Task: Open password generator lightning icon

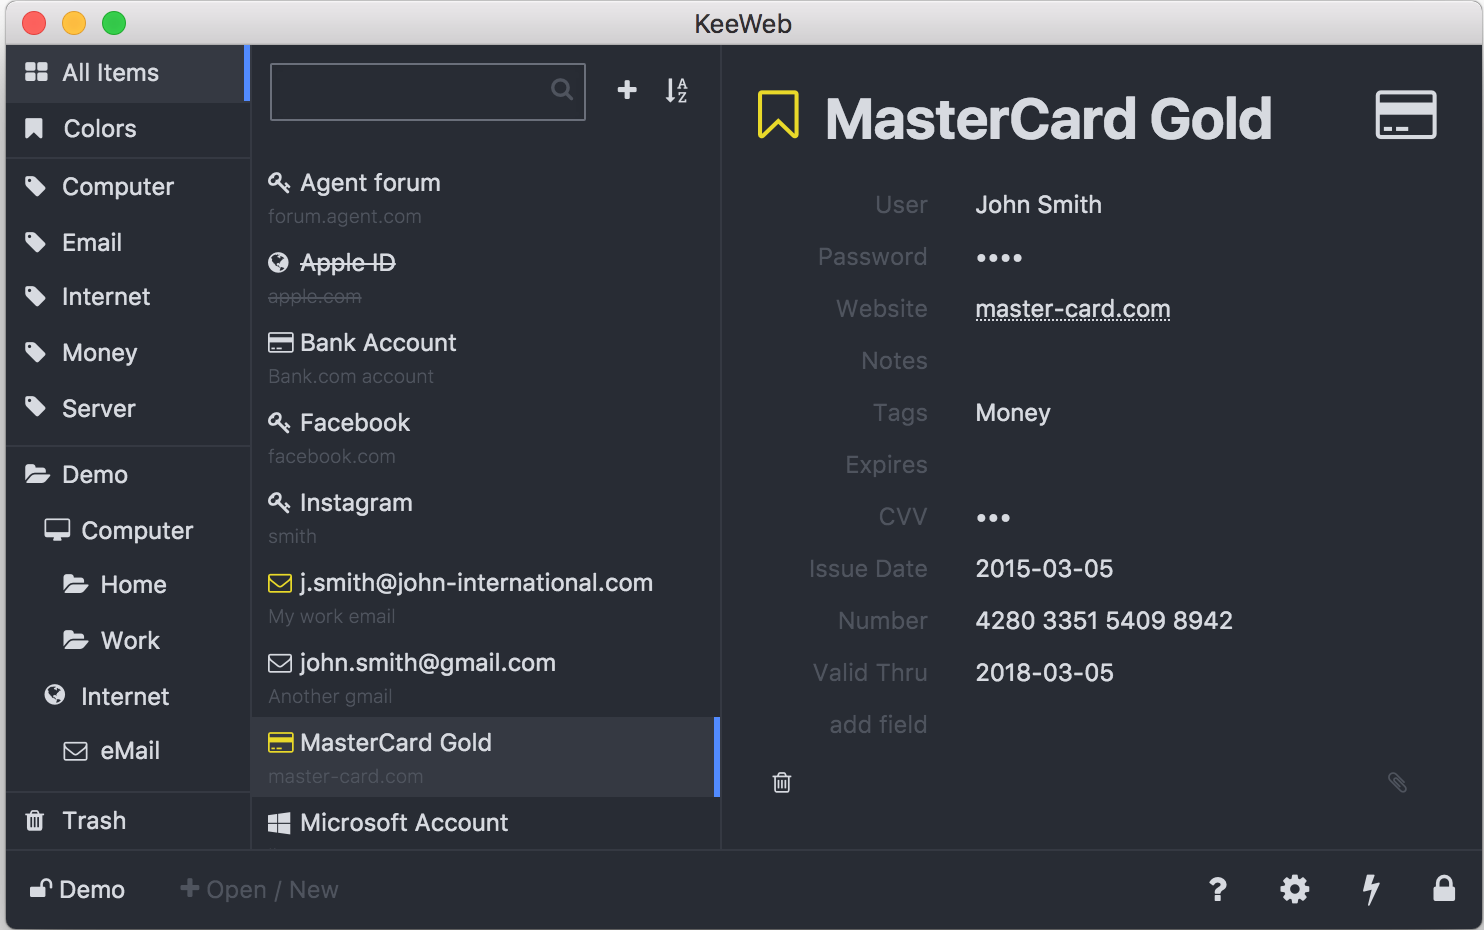Action: tap(1371, 889)
